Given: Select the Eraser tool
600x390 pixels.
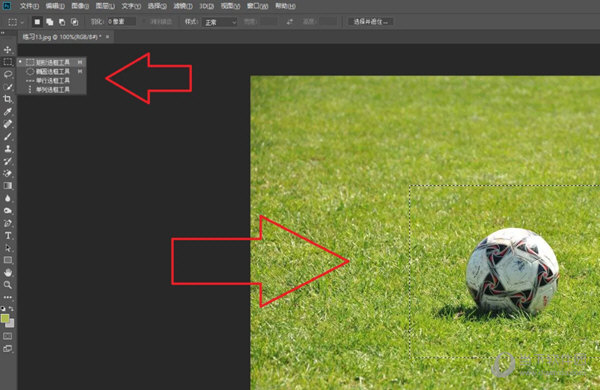Looking at the screenshot, I should tap(8, 173).
